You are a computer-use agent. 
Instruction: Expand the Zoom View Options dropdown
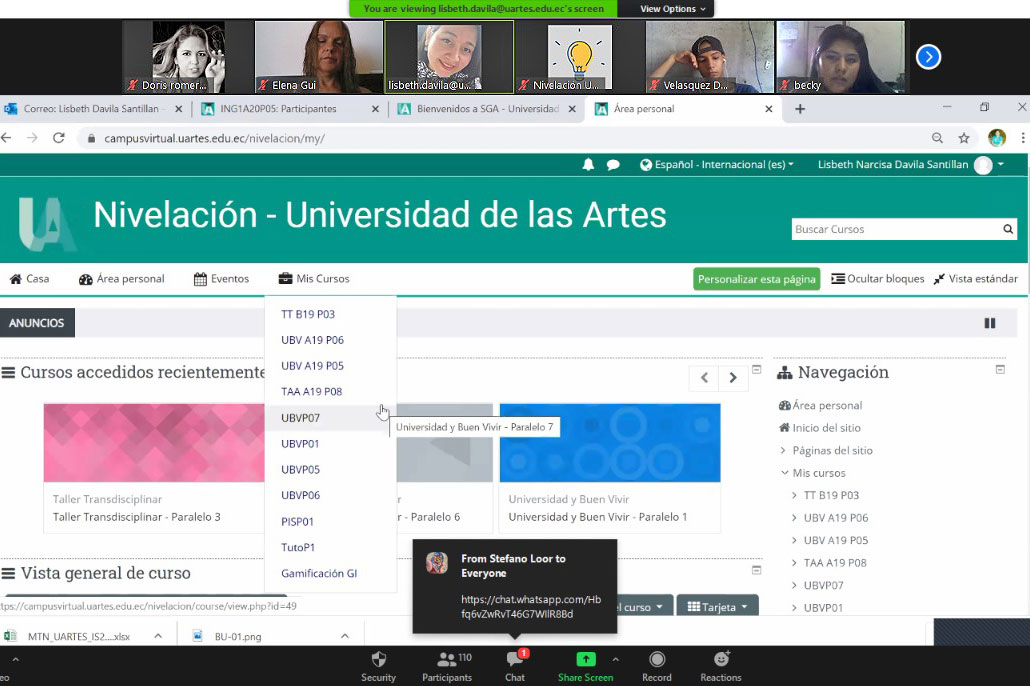(673, 9)
